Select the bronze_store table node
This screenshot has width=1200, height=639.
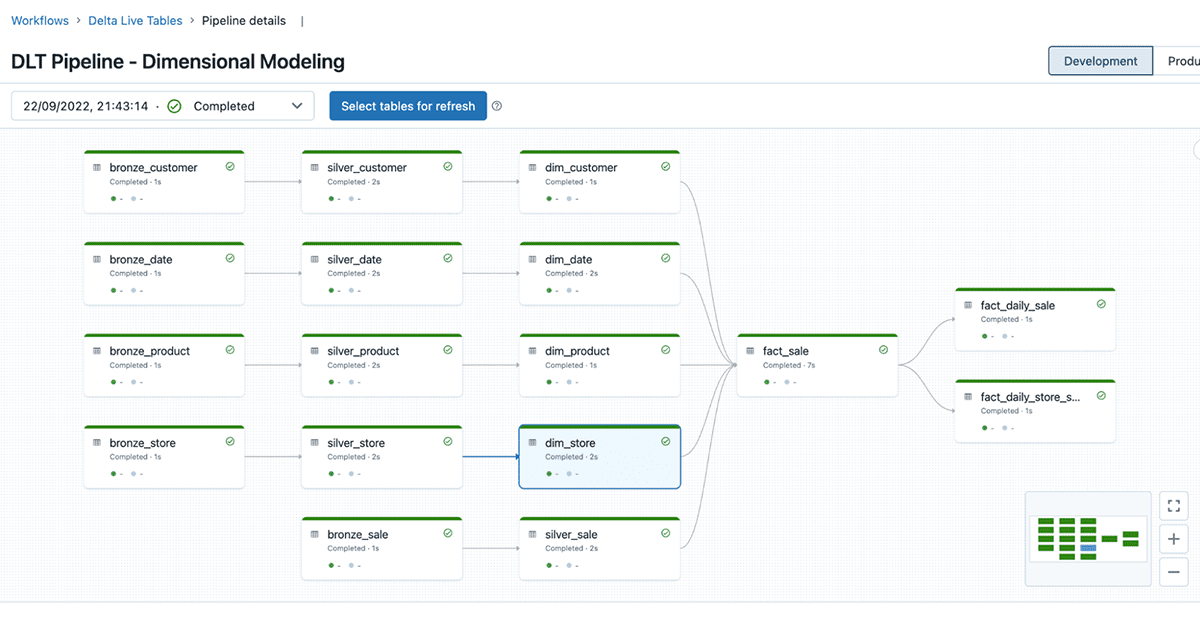pyautogui.click(x=164, y=457)
